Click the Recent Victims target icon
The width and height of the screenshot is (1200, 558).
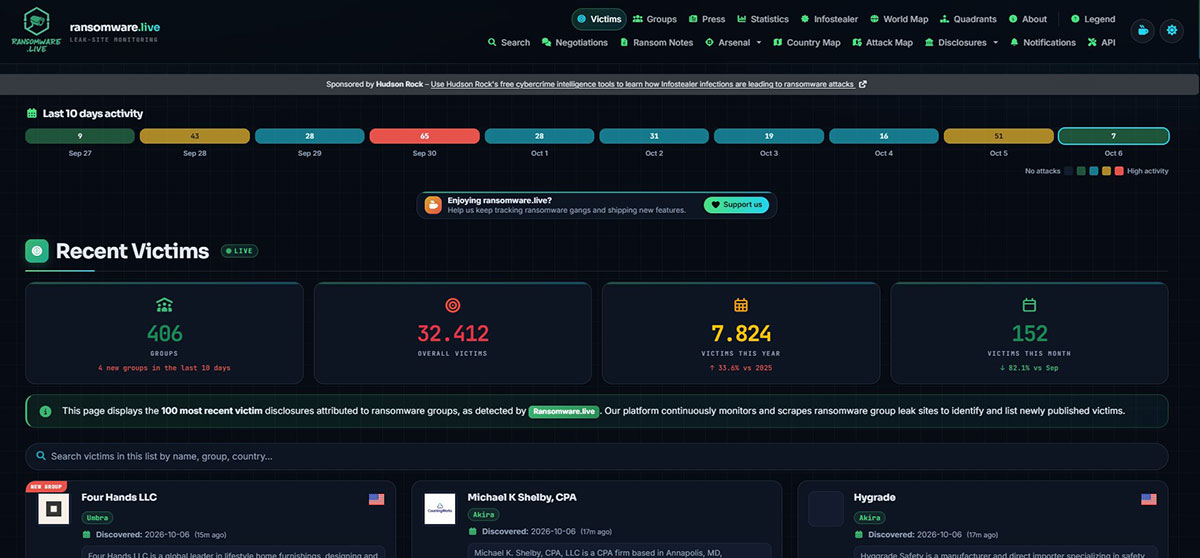pos(37,251)
